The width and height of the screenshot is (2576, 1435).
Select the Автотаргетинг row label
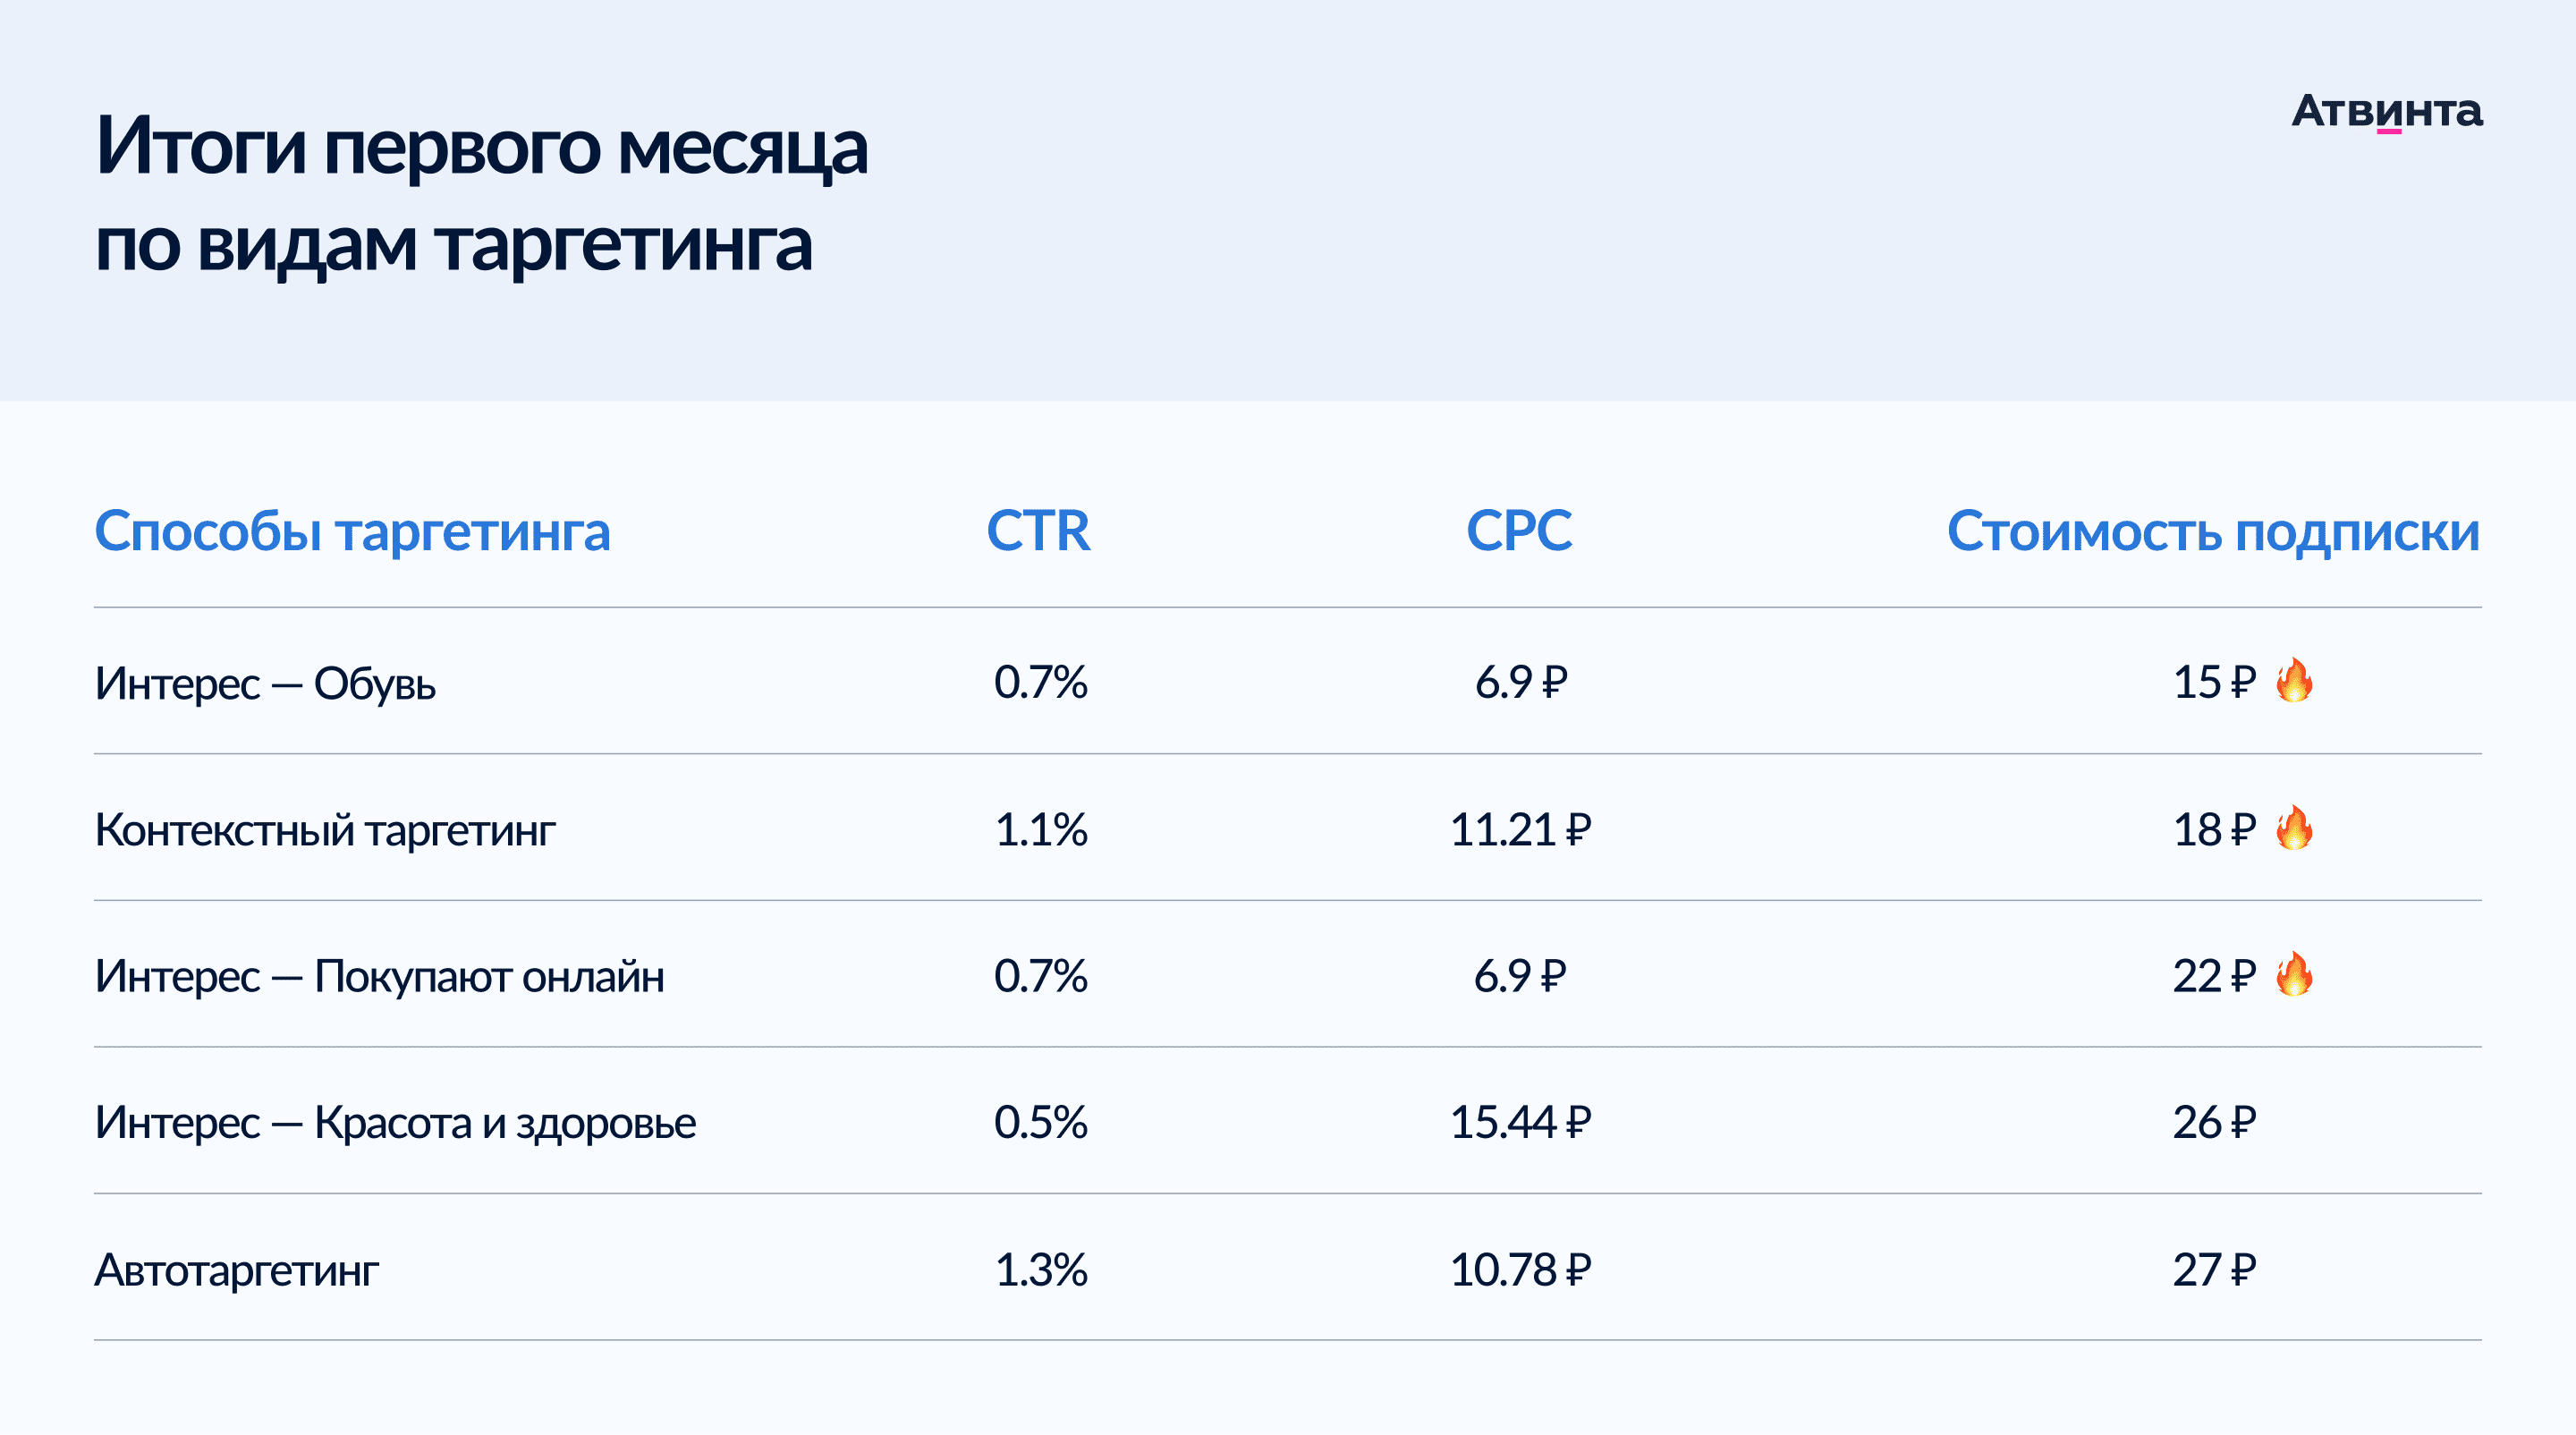pyautogui.click(x=236, y=1270)
